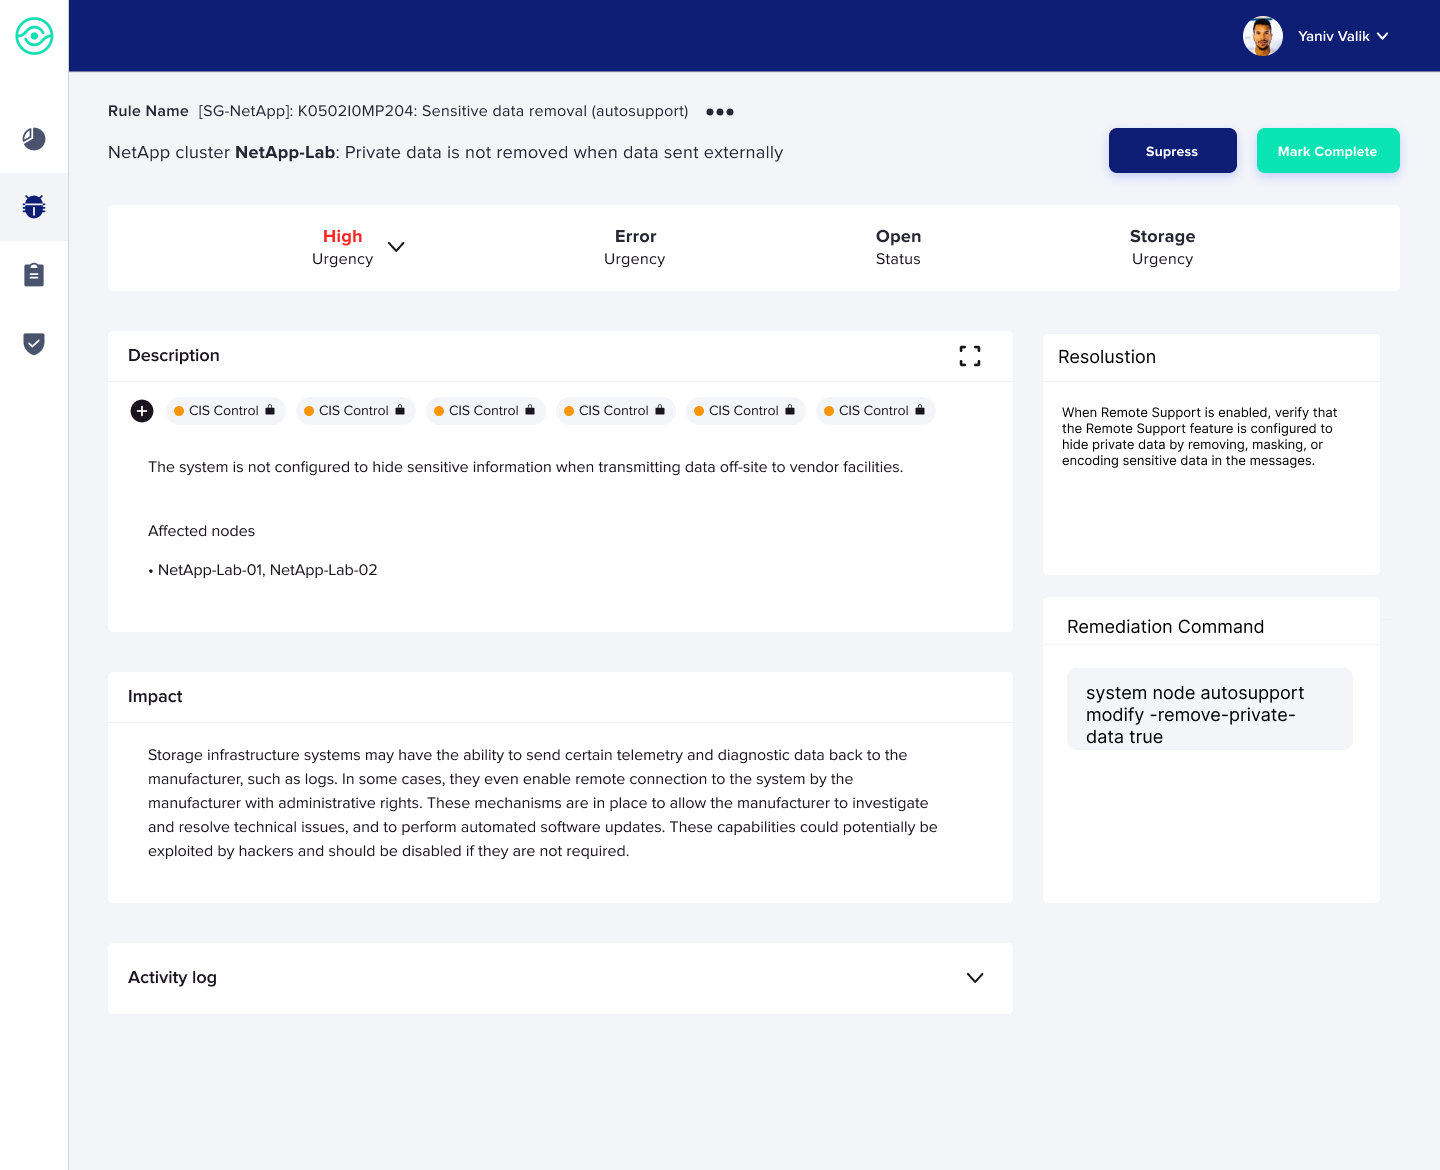Click the Impact section heading
Image resolution: width=1440 pixels, height=1170 pixels.
(x=155, y=697)
